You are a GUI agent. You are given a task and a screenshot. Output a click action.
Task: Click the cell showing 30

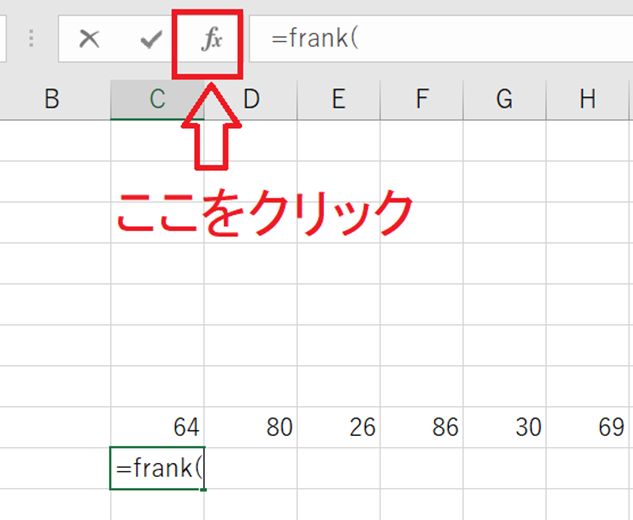[504, 428]
